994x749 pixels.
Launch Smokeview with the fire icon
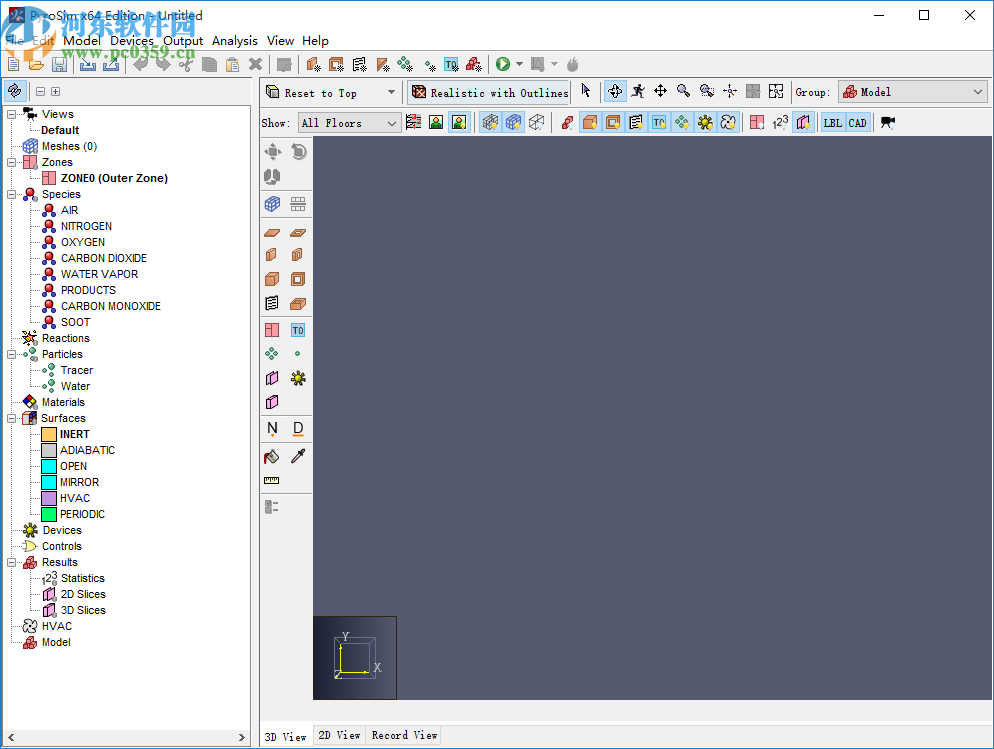click(x=572, y=63)
